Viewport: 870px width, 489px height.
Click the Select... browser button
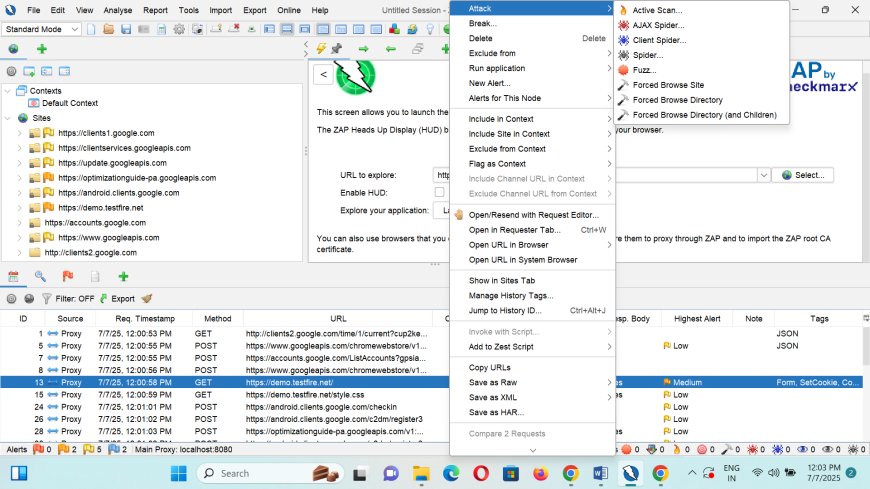(x=802, y=175)
